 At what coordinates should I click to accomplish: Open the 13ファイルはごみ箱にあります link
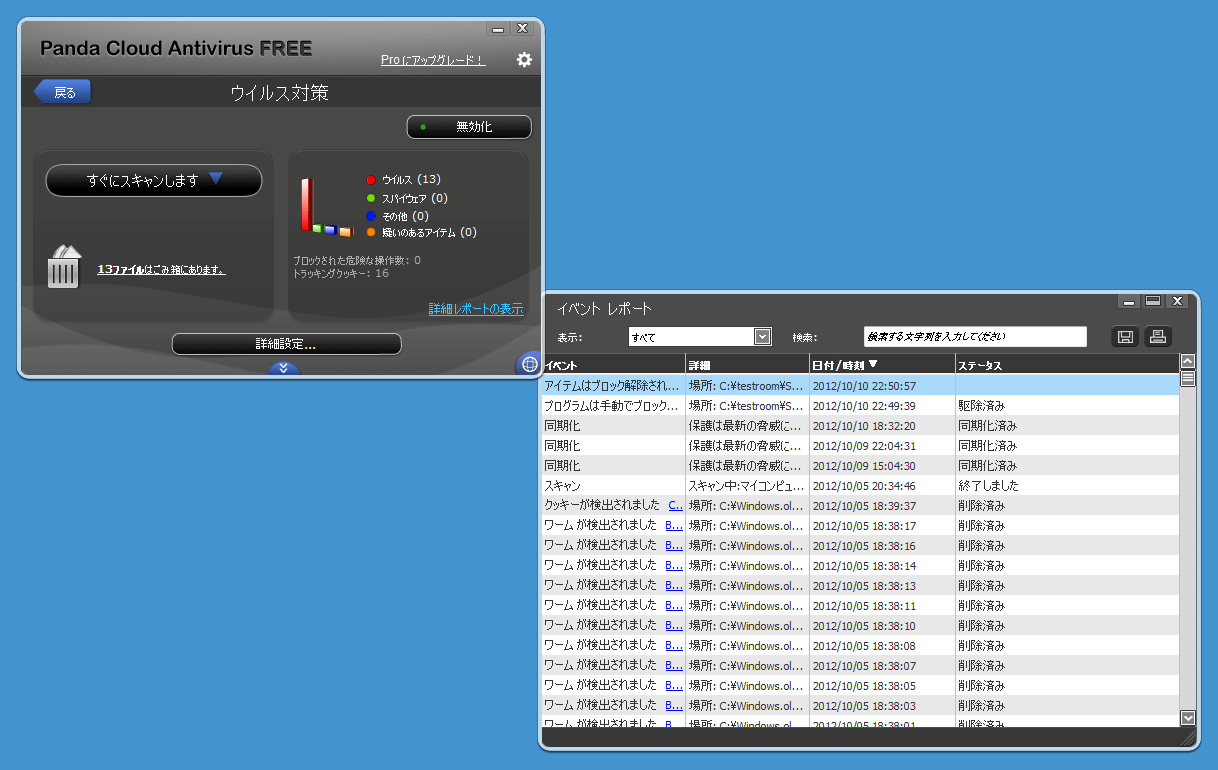coord(161,270)
